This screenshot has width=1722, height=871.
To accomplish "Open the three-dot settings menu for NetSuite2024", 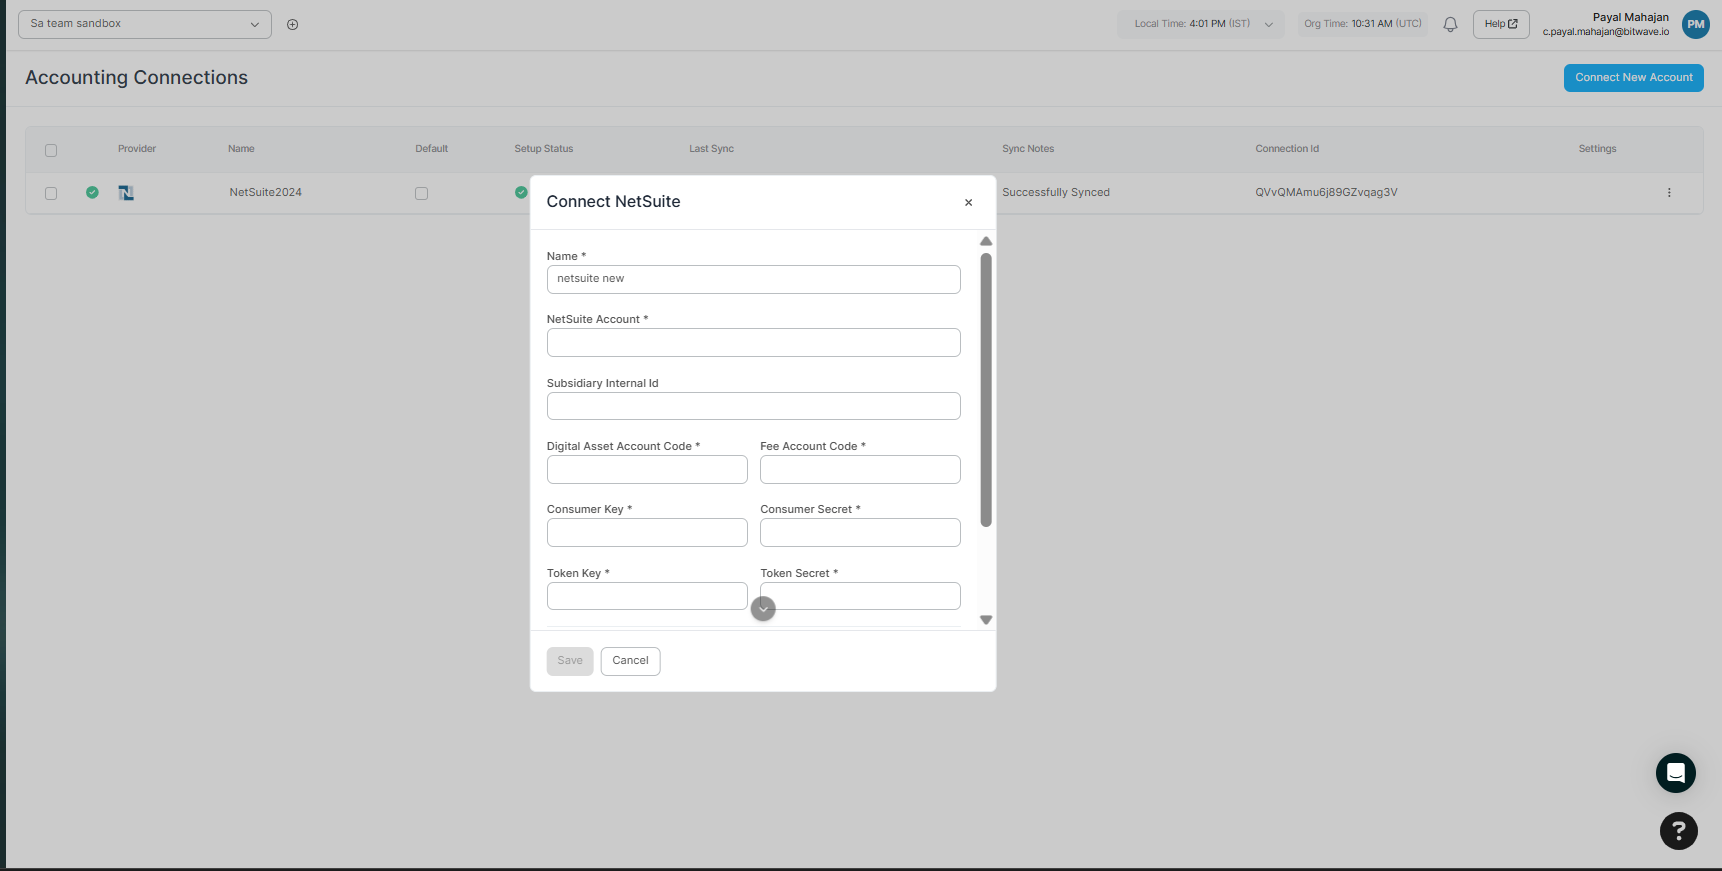I will click(1669, 193).
